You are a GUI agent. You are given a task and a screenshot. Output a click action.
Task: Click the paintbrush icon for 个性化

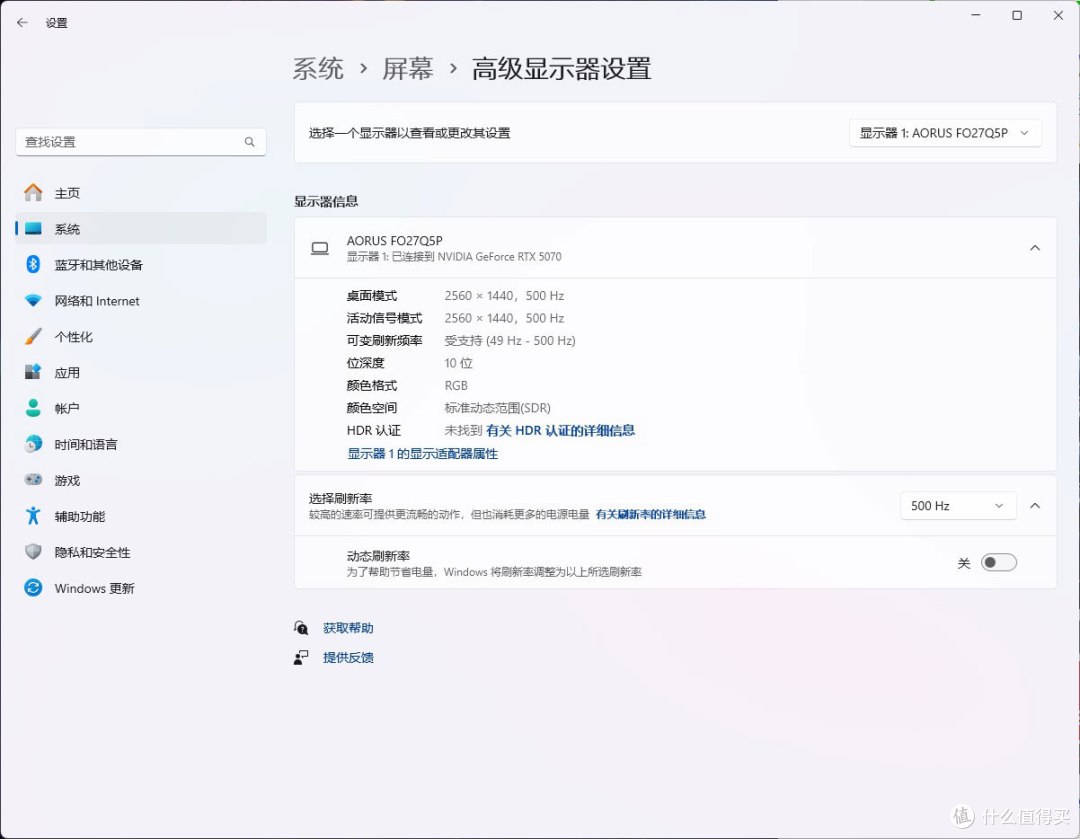point(33,337)
